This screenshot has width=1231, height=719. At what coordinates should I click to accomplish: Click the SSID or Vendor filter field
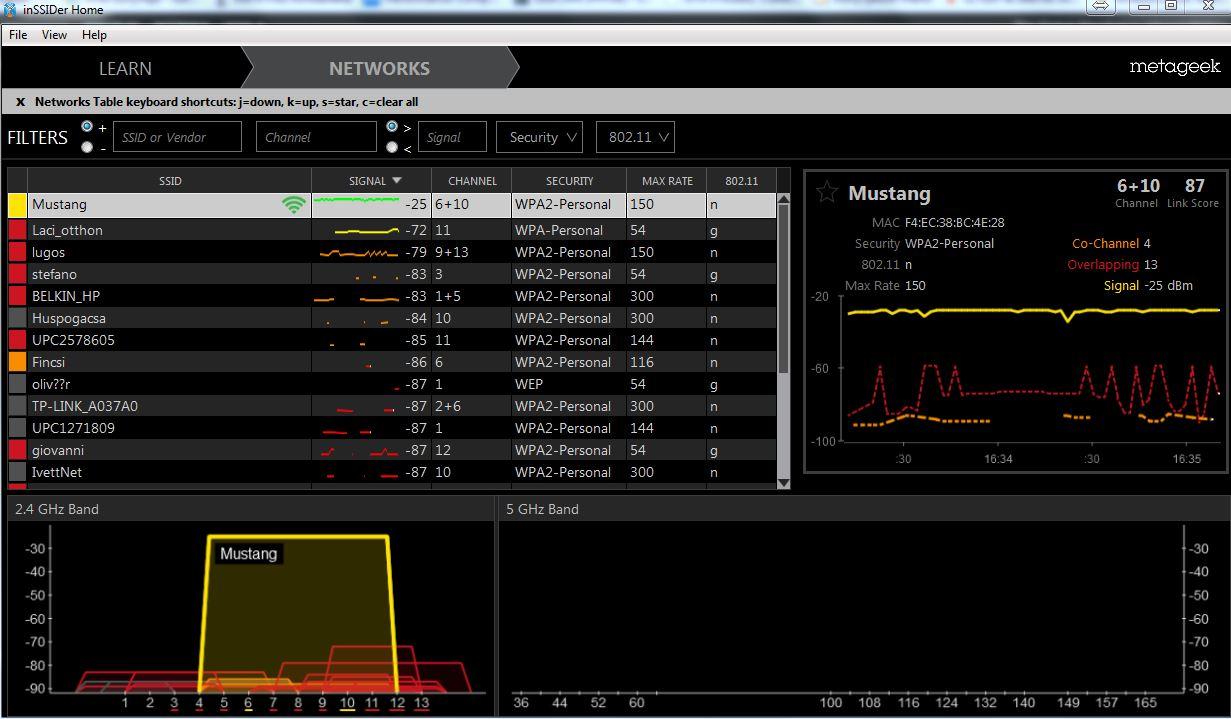[x=177, y=137]
